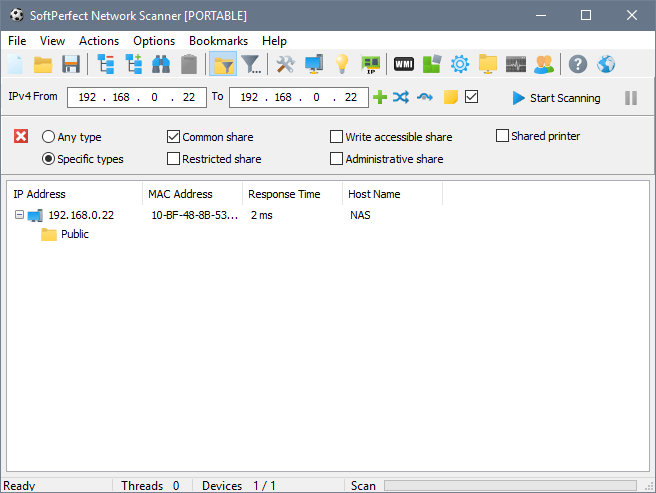Image resolution: width=656 pixels, height=493 pixels.
Task: Click the IP network card icon
Action: pos(370,64)
